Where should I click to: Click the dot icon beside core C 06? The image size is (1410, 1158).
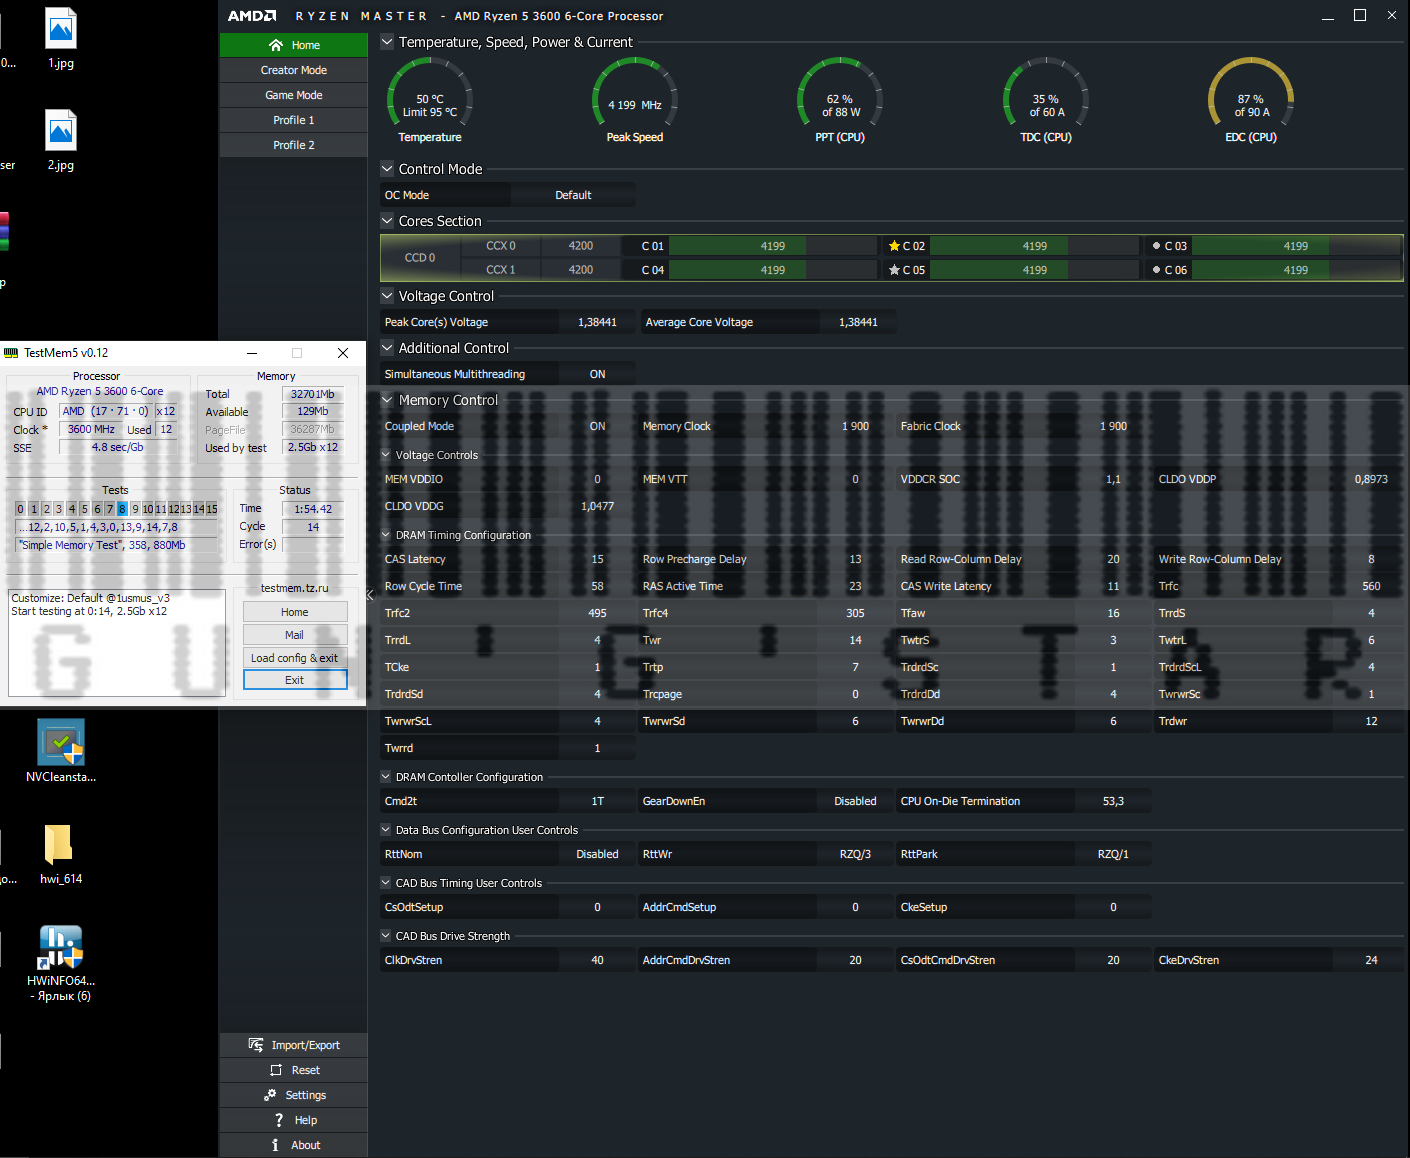coord(1156,270)
